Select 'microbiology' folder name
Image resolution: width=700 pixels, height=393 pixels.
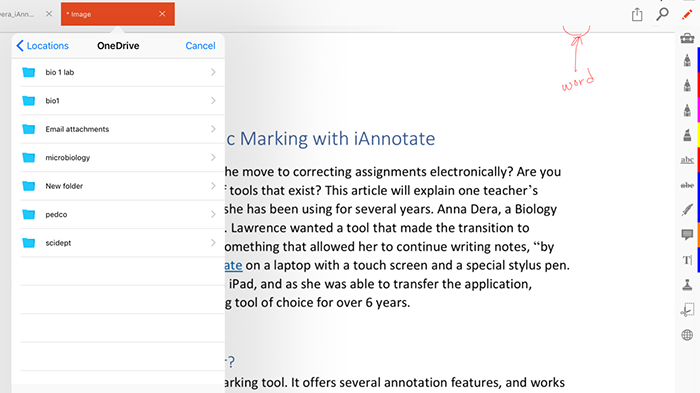[67, 158]
